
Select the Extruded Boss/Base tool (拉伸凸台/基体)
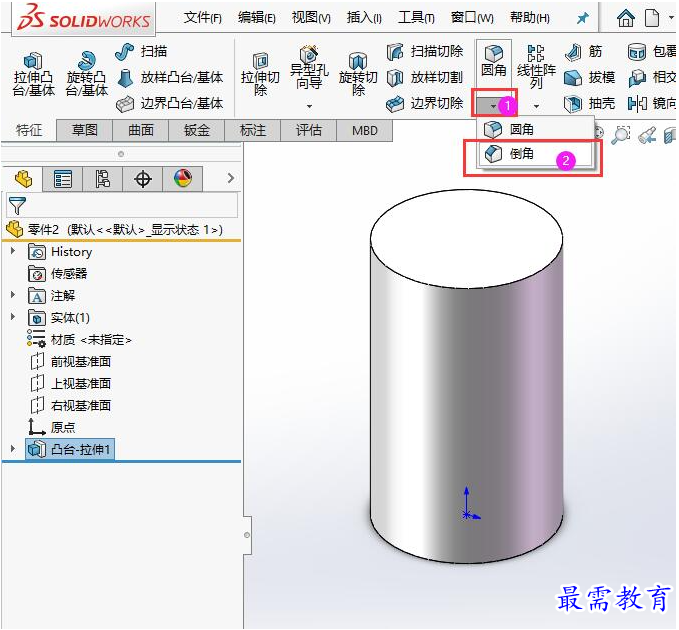point(34,74)
